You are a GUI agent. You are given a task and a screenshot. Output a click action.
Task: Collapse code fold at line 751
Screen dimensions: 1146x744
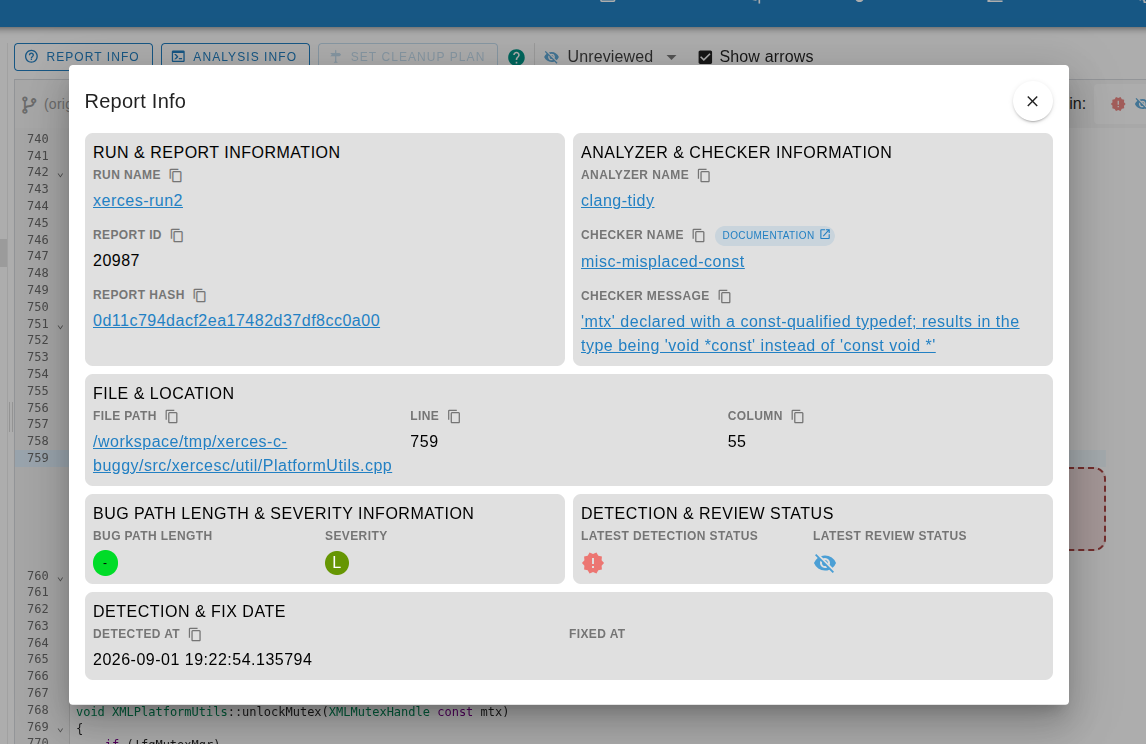coord(60,326)
